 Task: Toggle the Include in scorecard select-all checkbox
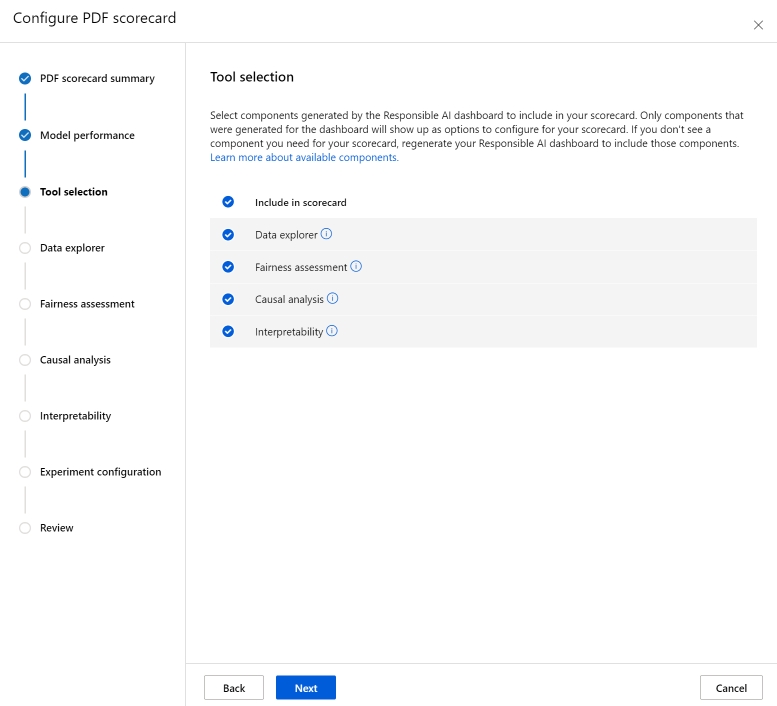(228, 202)
